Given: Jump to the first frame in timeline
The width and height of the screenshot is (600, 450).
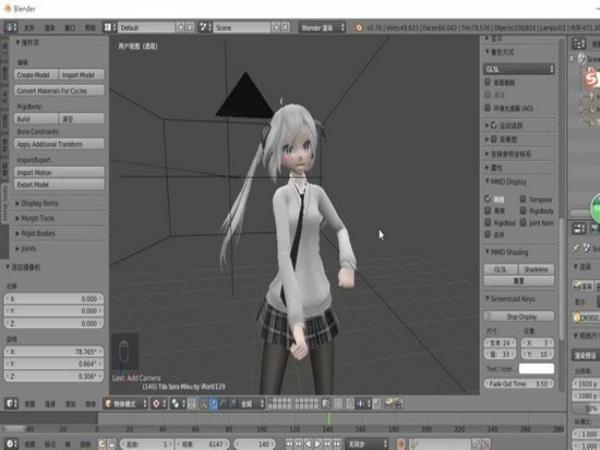Looking at the screenshot, I should pos(290,444).
